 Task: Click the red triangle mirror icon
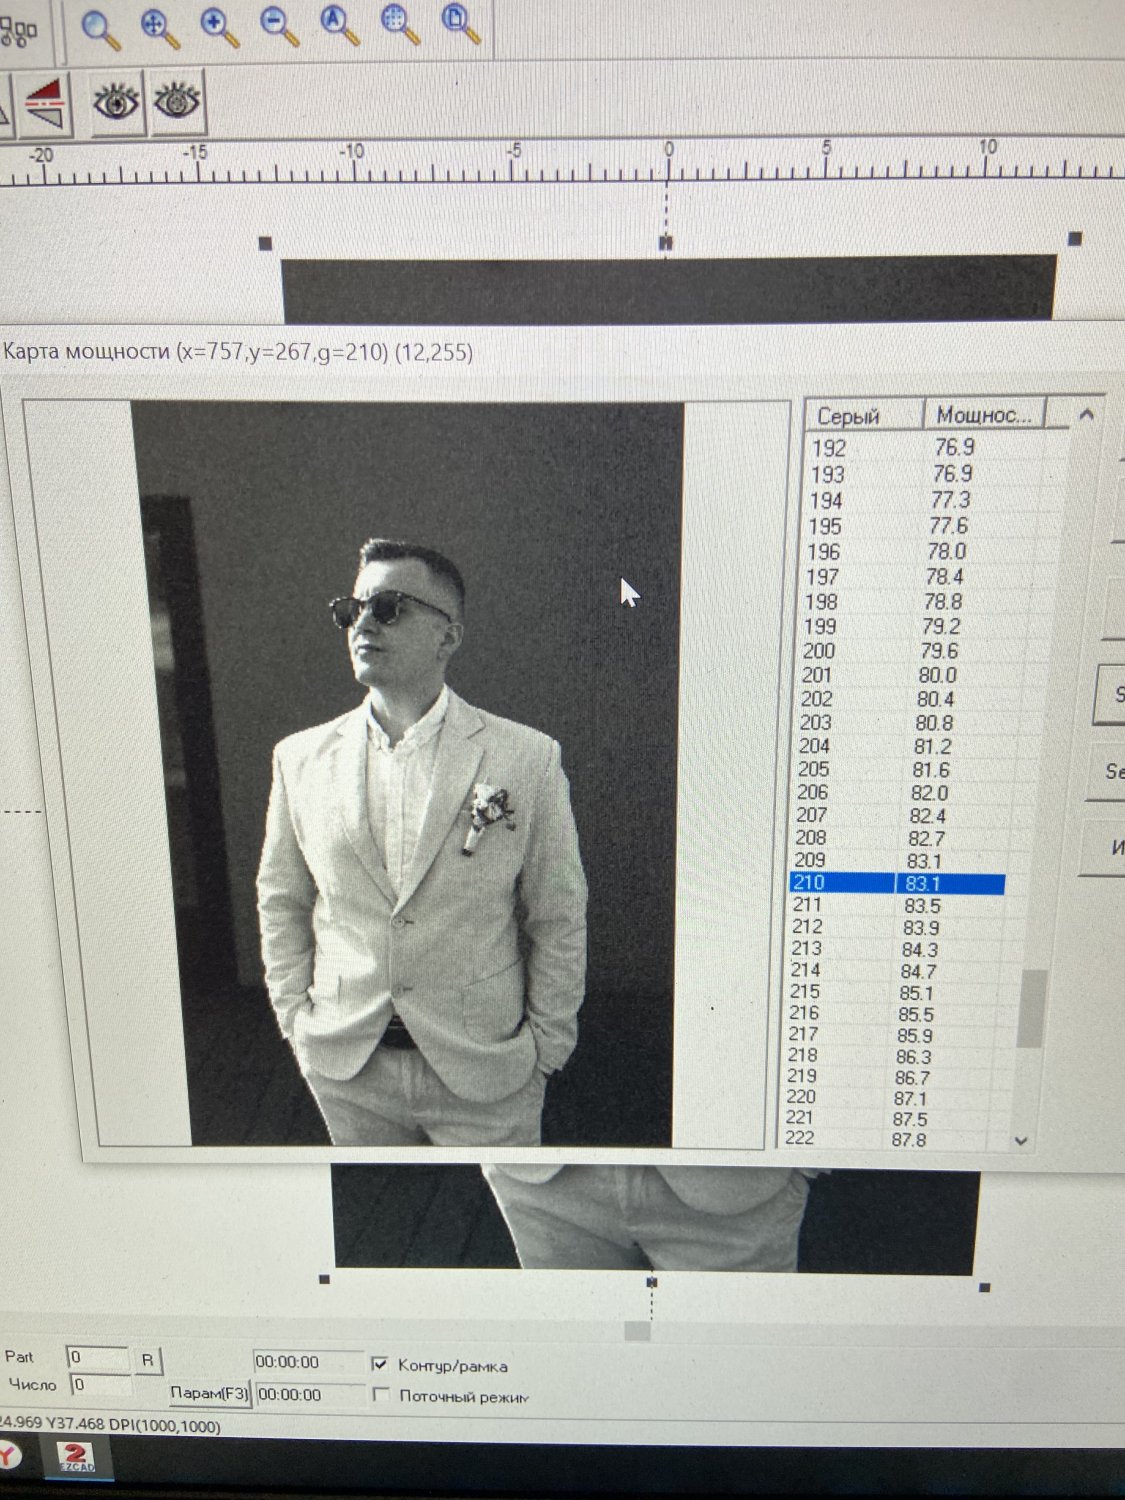click(x=46, y=103)
